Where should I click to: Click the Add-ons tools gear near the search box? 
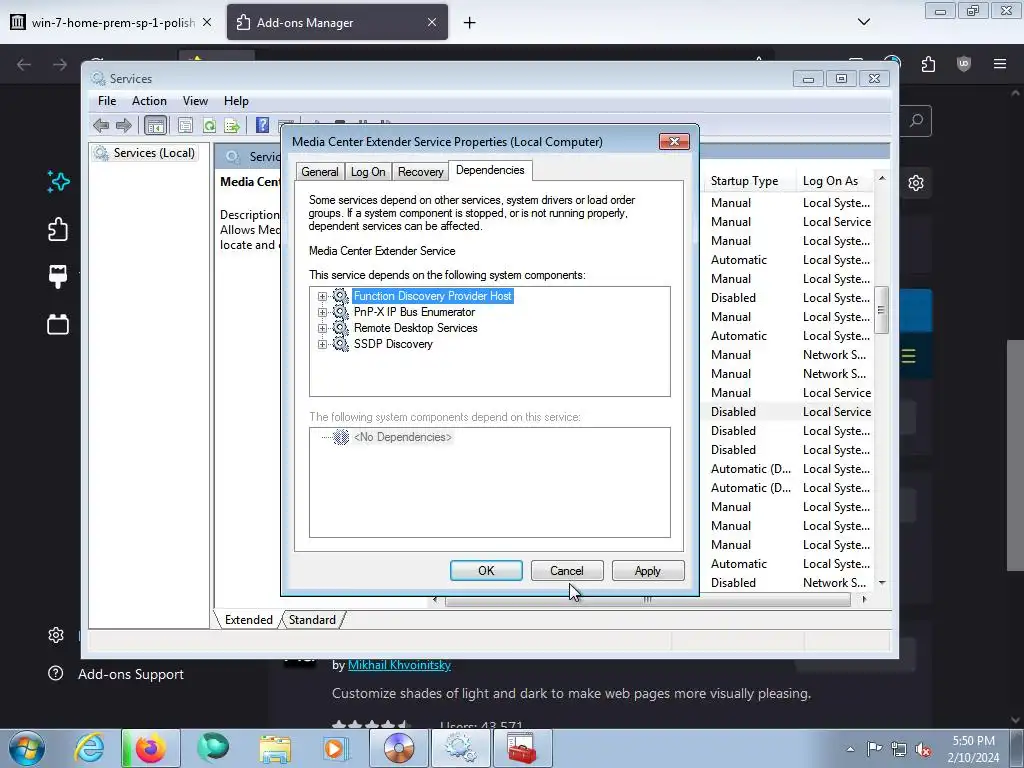click(916, 183)
